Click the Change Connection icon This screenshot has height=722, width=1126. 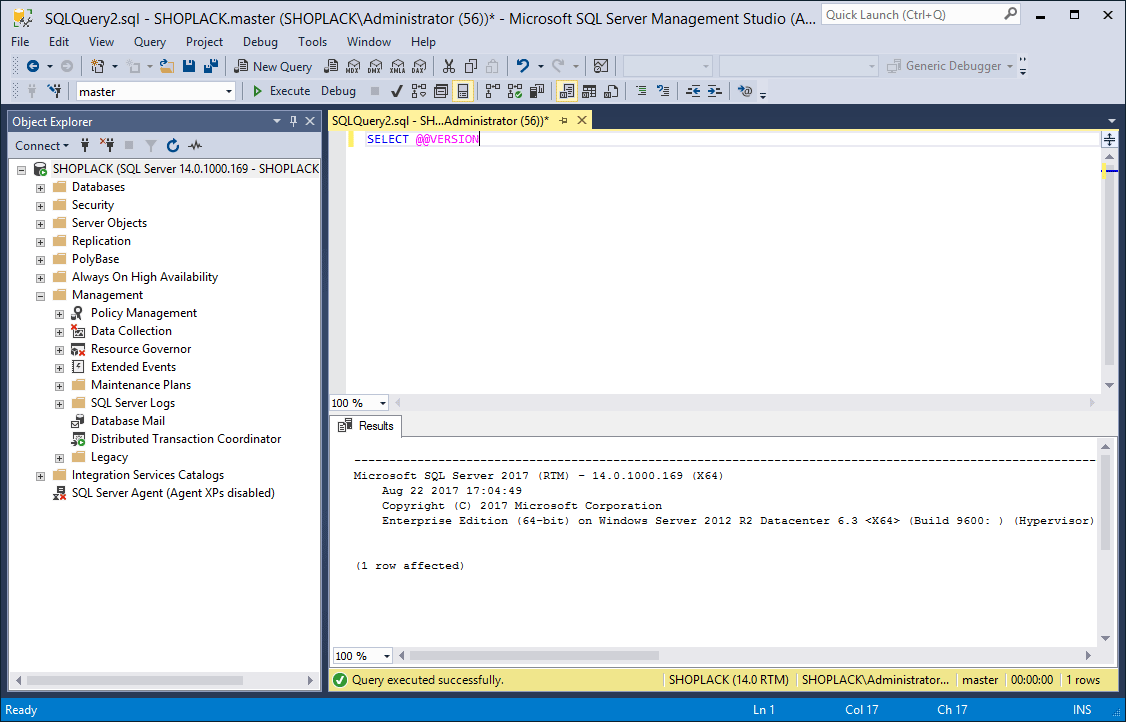[54, 91]
